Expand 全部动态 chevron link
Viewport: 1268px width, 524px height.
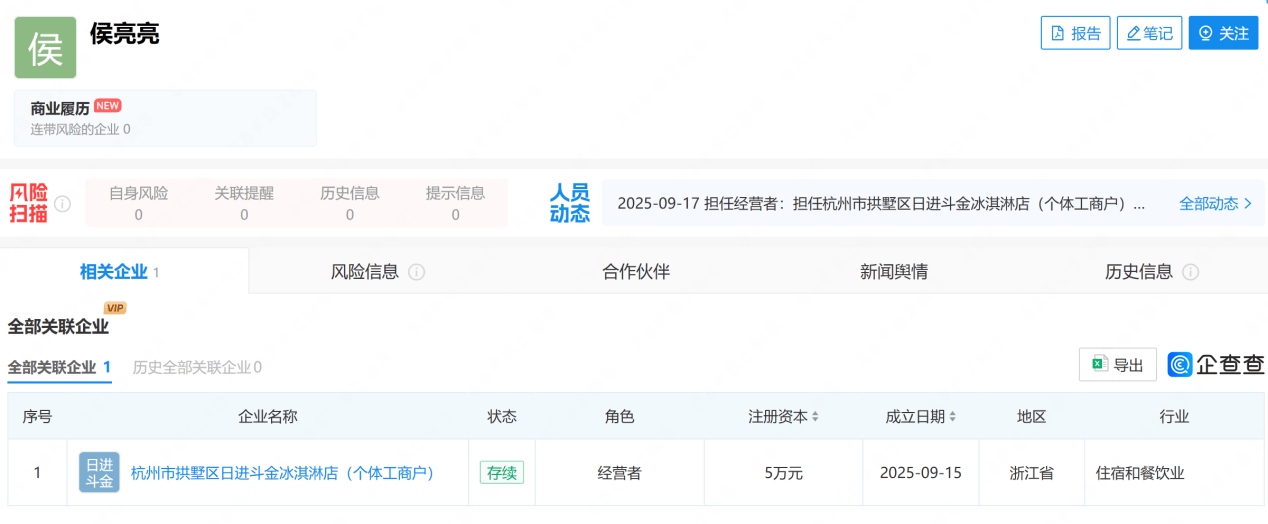pos(1215,203)
